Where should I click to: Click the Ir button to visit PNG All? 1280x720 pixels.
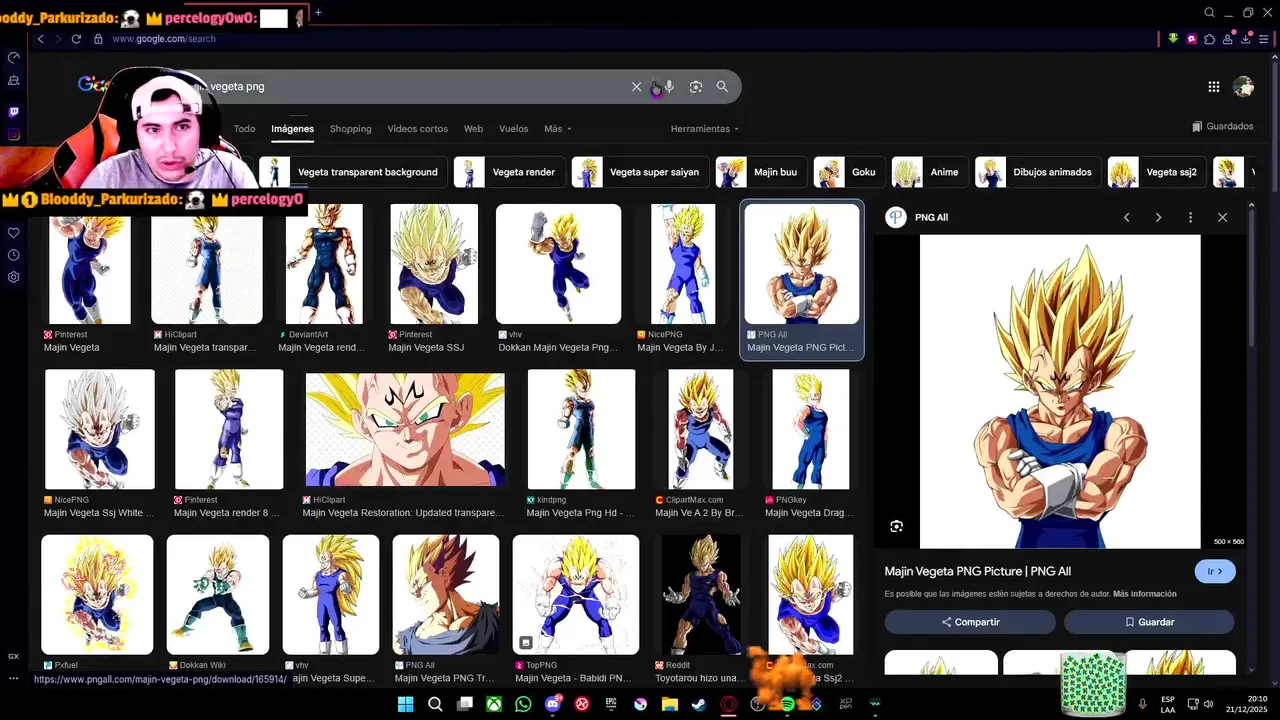pyautogui.click(x=1215, y=571)
